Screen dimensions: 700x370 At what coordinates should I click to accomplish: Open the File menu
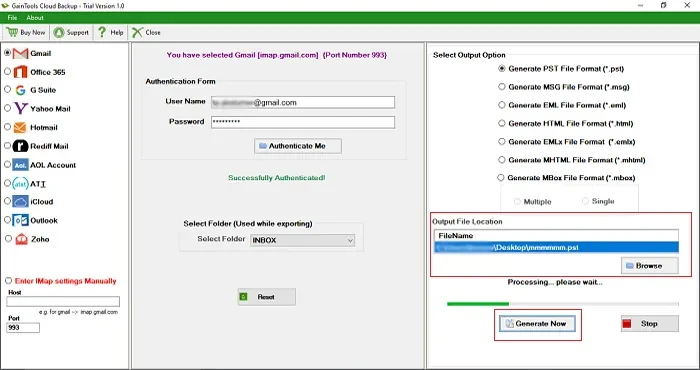click(12, 18)
